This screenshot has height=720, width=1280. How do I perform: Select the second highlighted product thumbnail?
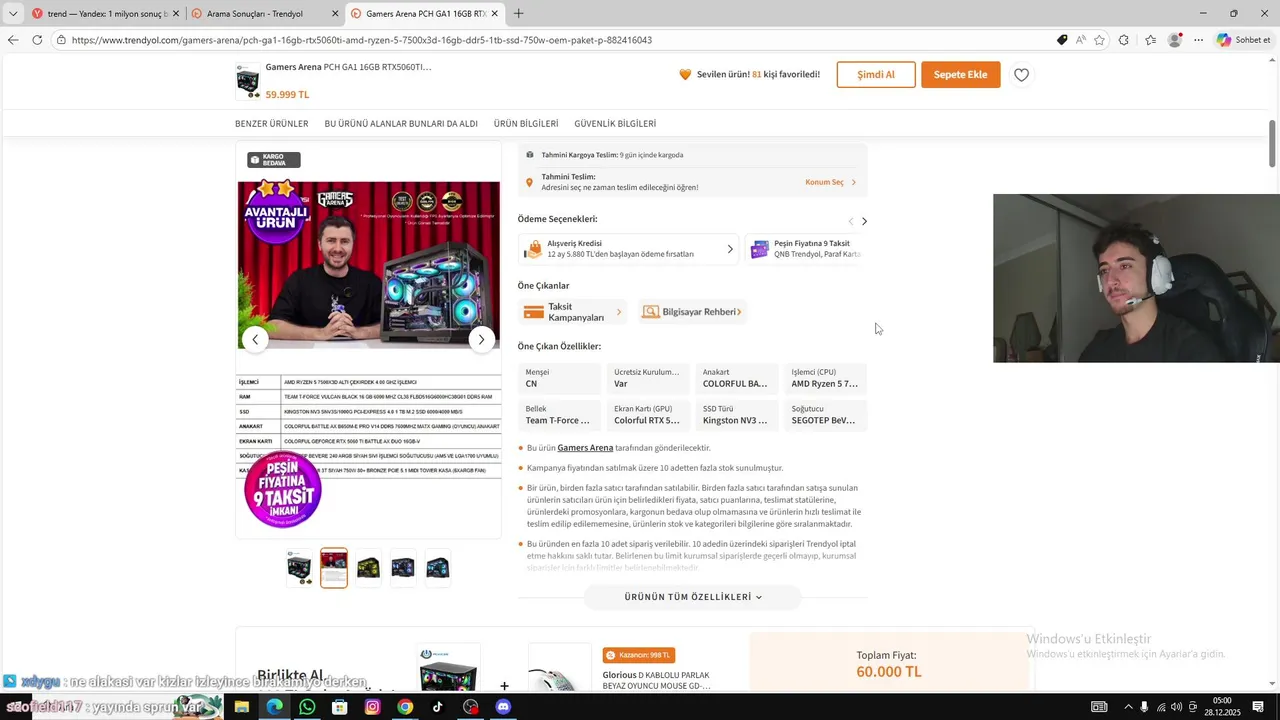tap(334, 568)
